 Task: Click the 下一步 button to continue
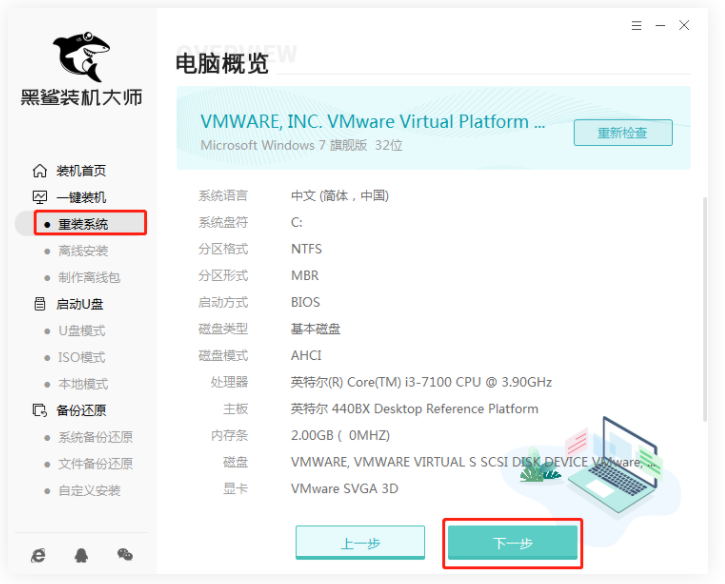point(512,543)
